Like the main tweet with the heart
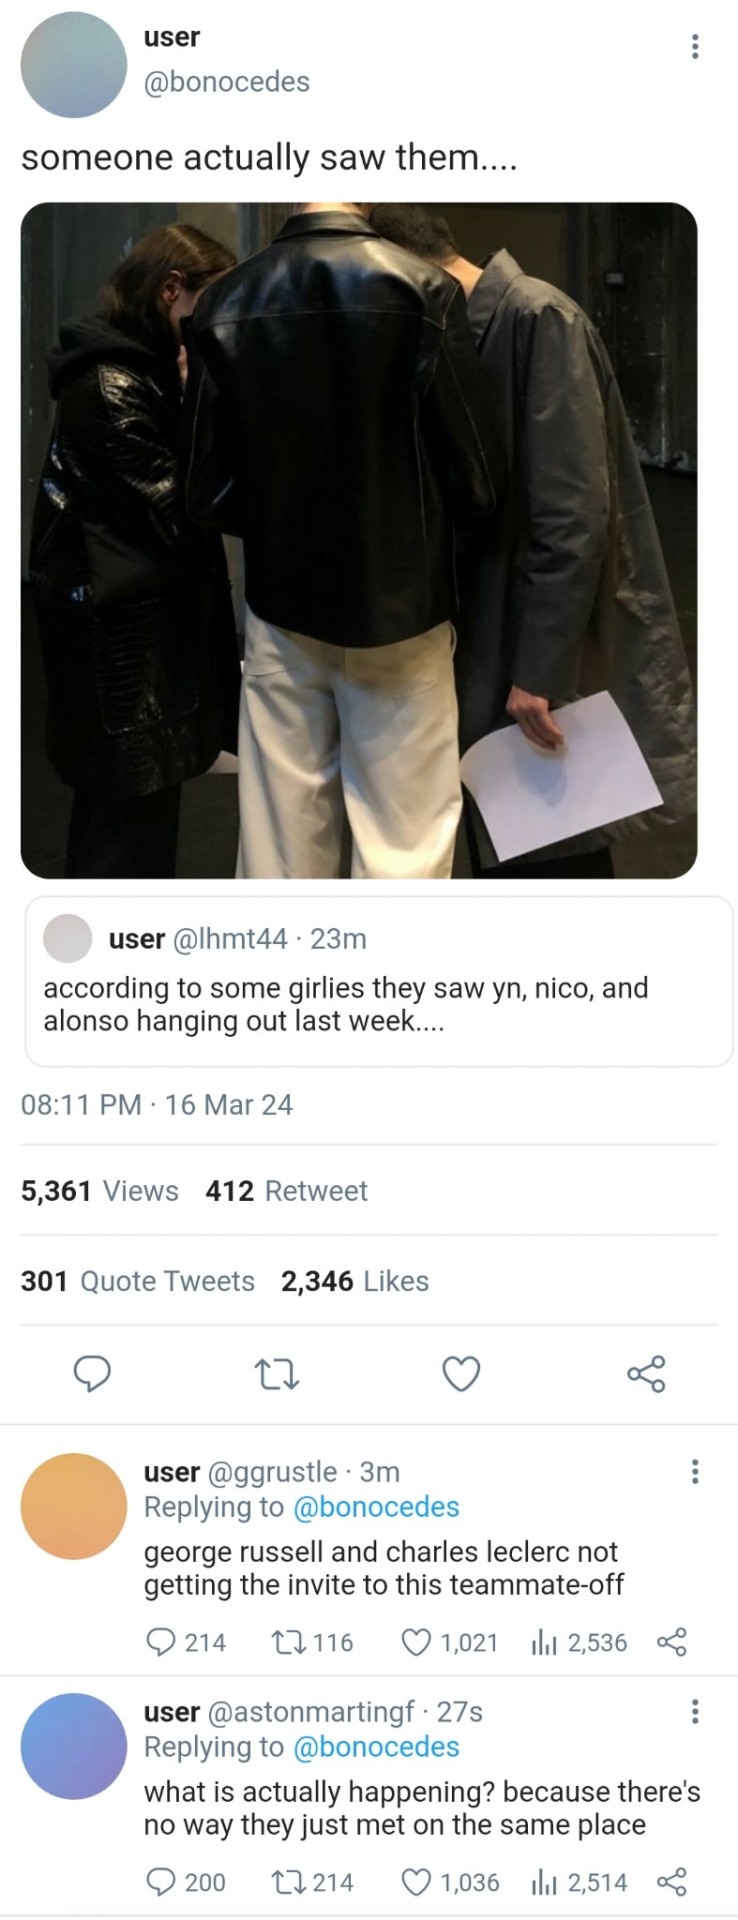738x1920 pixels. (461, 1374)
